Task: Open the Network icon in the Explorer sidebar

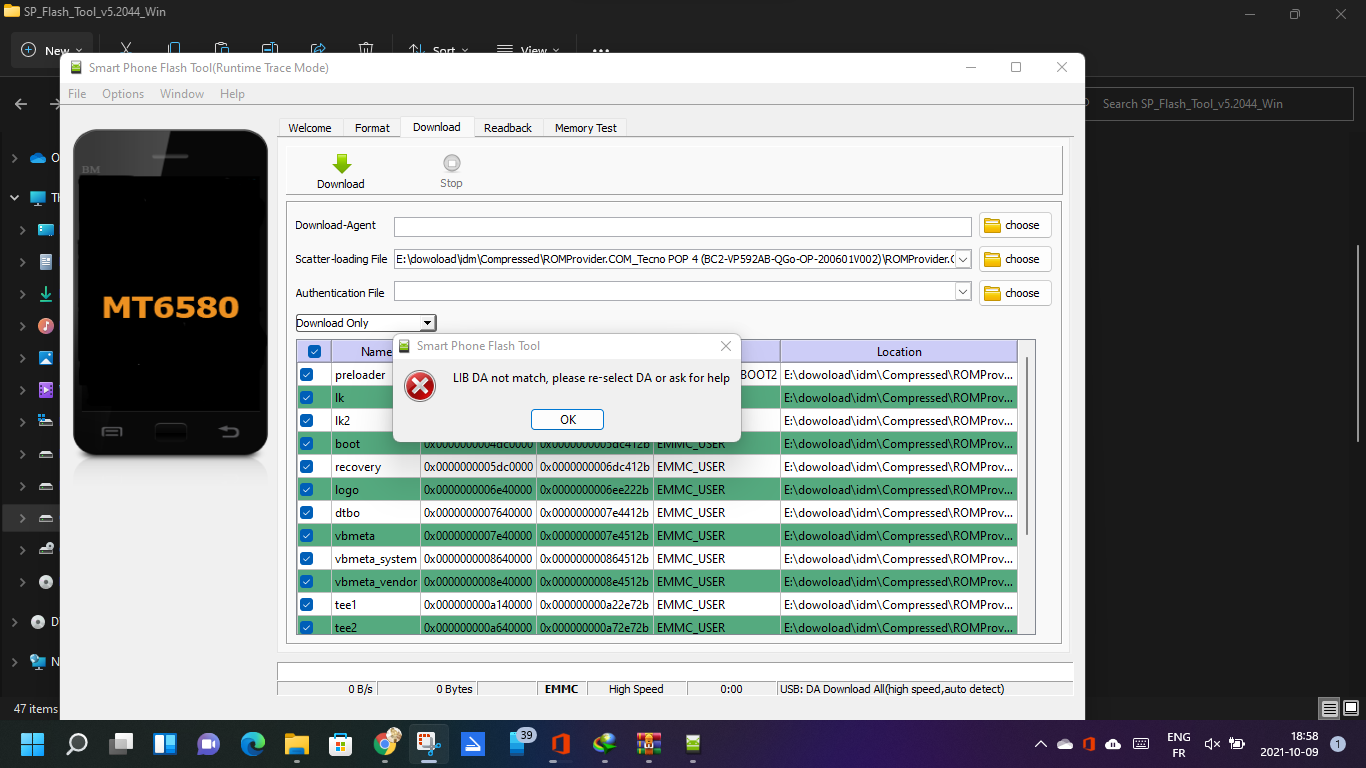Action: point(39,662)
